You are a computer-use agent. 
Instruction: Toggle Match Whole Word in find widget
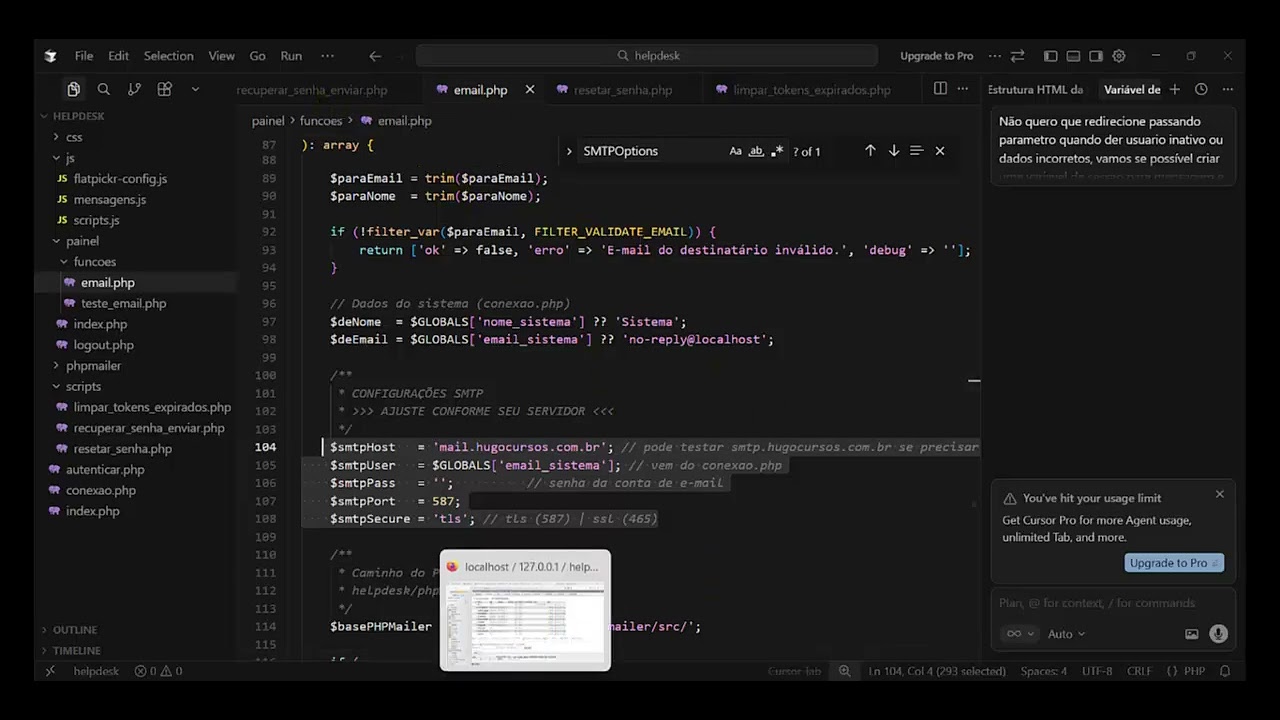756,151
